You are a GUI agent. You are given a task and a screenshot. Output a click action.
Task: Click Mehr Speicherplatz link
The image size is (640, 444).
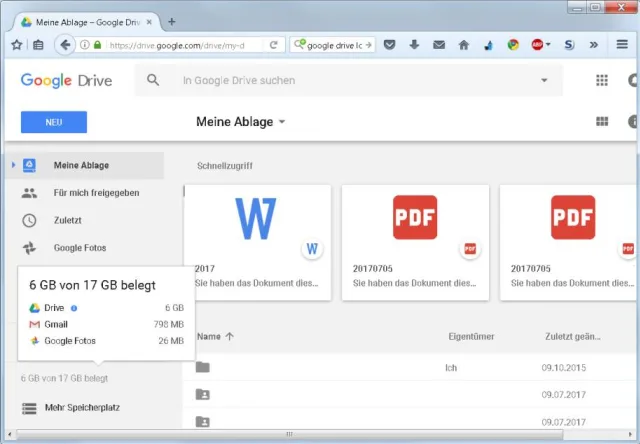84,408
